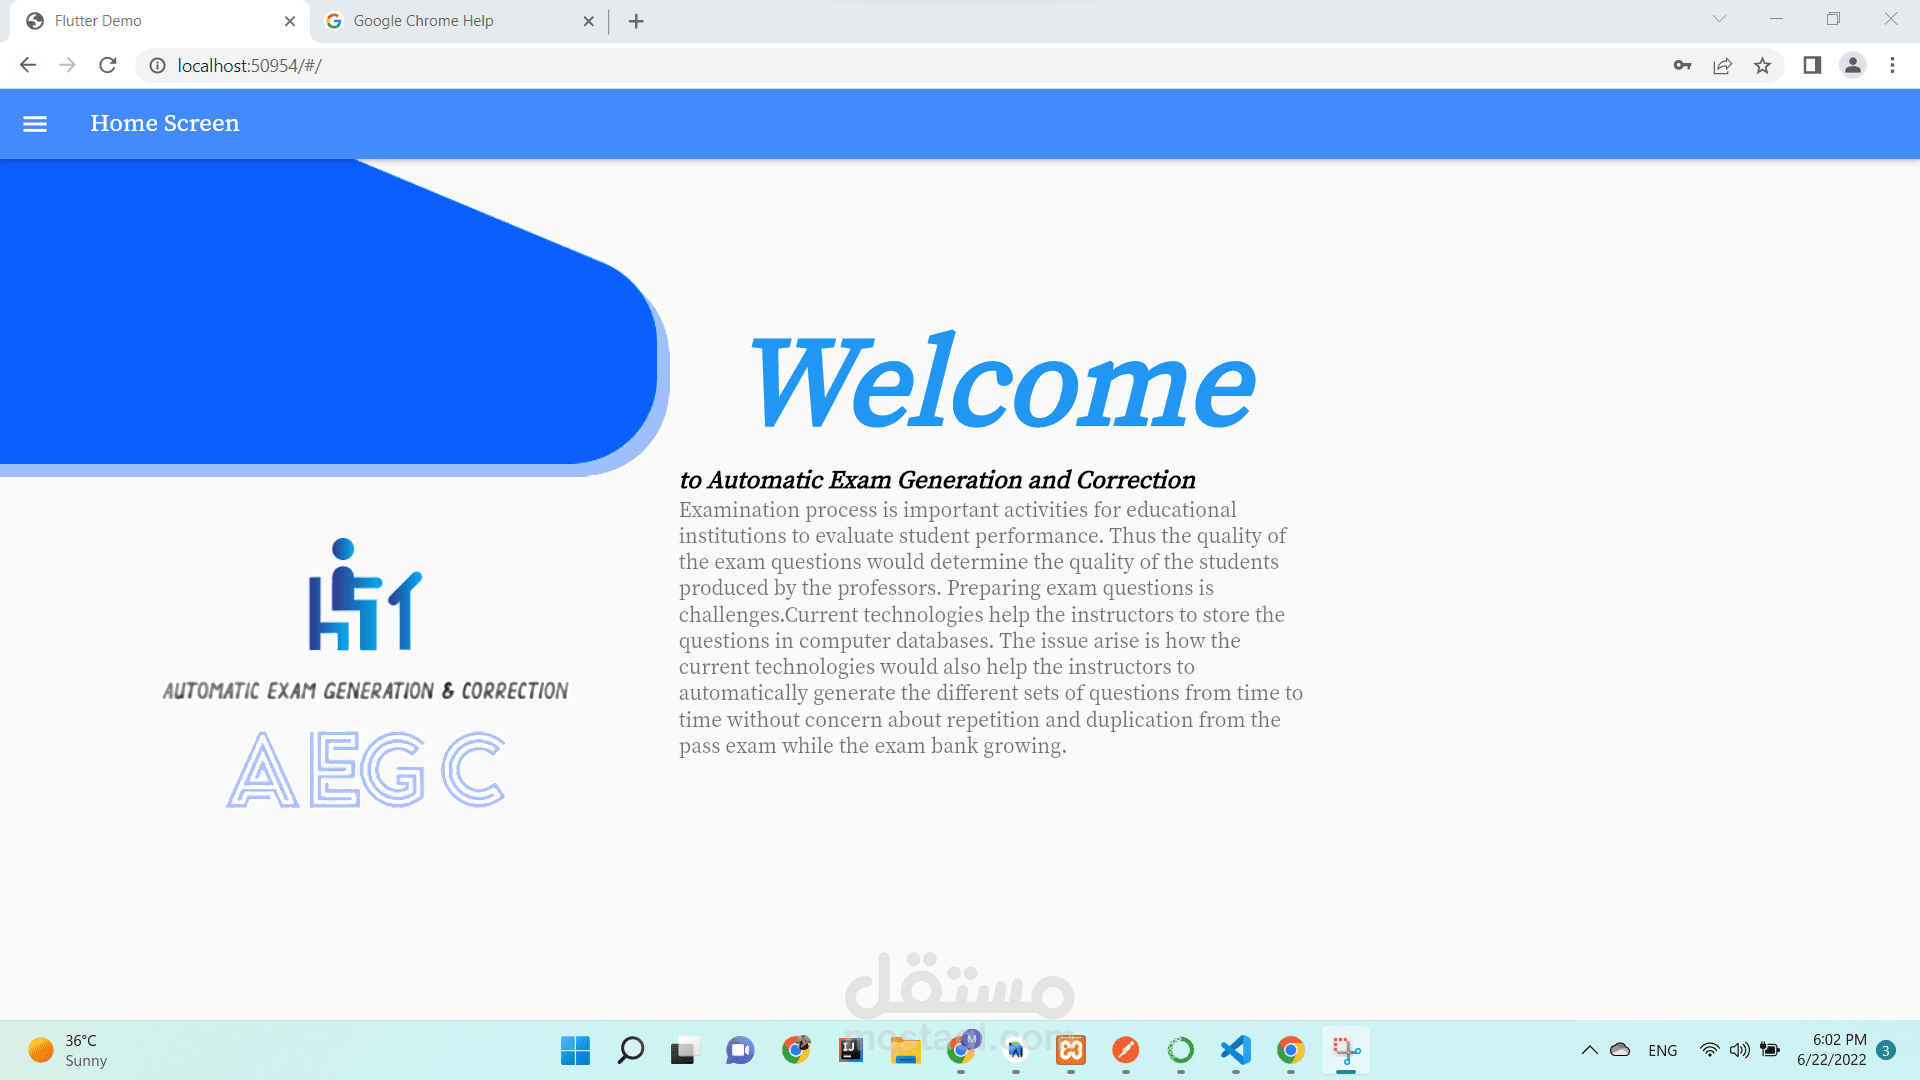Open Visual Studio Code from taskbar
Image resolution: width=1920 pixels, height=1080 pixels.
click(x=1236, y=1050)
